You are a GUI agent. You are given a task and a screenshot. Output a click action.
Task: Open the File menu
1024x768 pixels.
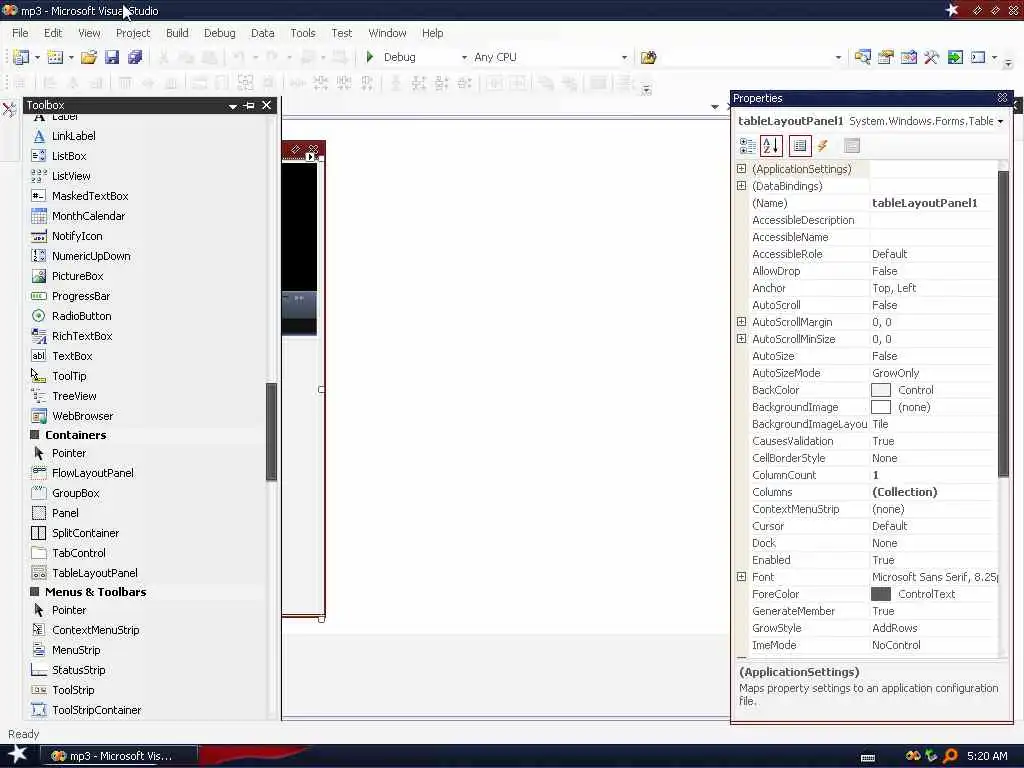click(20, 33)
